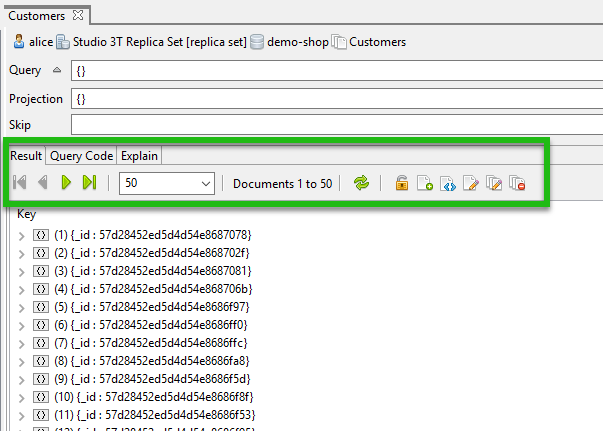Click into the Skip input field
Screen dimensions: 603x431
tap(337, 125)
